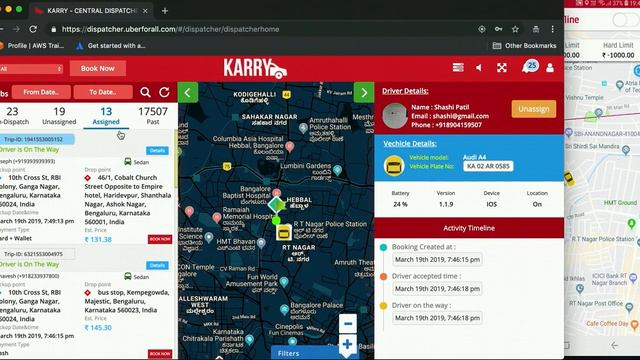Click the KARRY logo
This screenshot has width=640, height=360.
[x=255, y=69]
